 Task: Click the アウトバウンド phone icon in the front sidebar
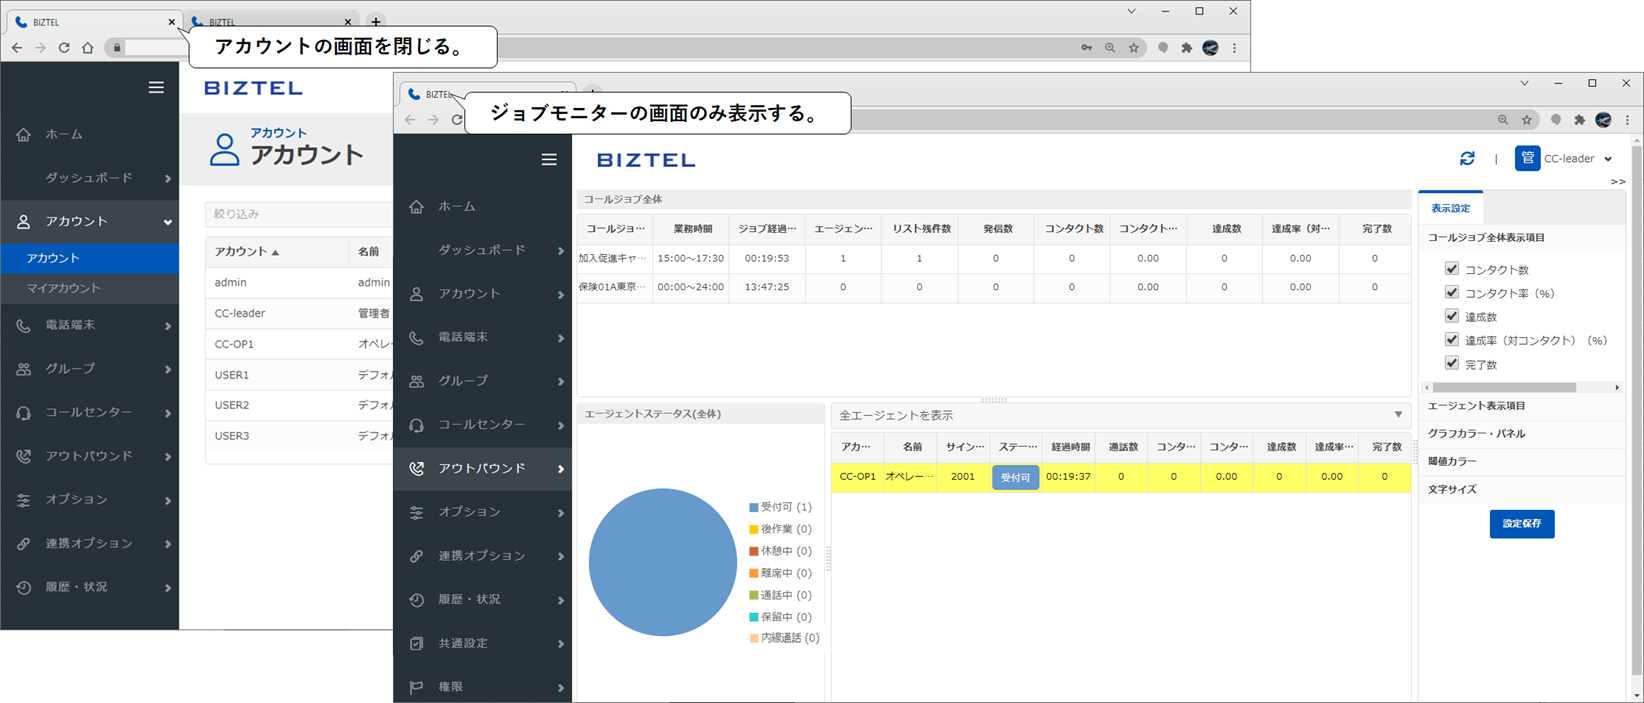[417, 469]
